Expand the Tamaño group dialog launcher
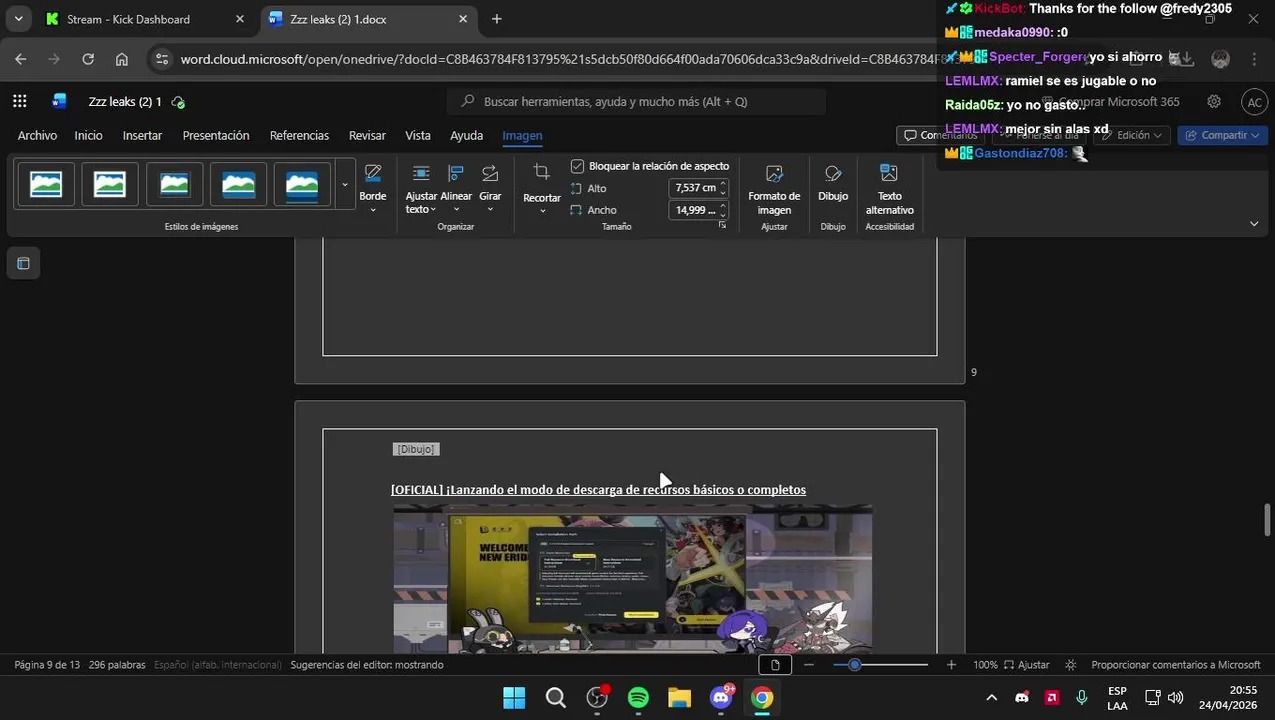 [722, 226]
